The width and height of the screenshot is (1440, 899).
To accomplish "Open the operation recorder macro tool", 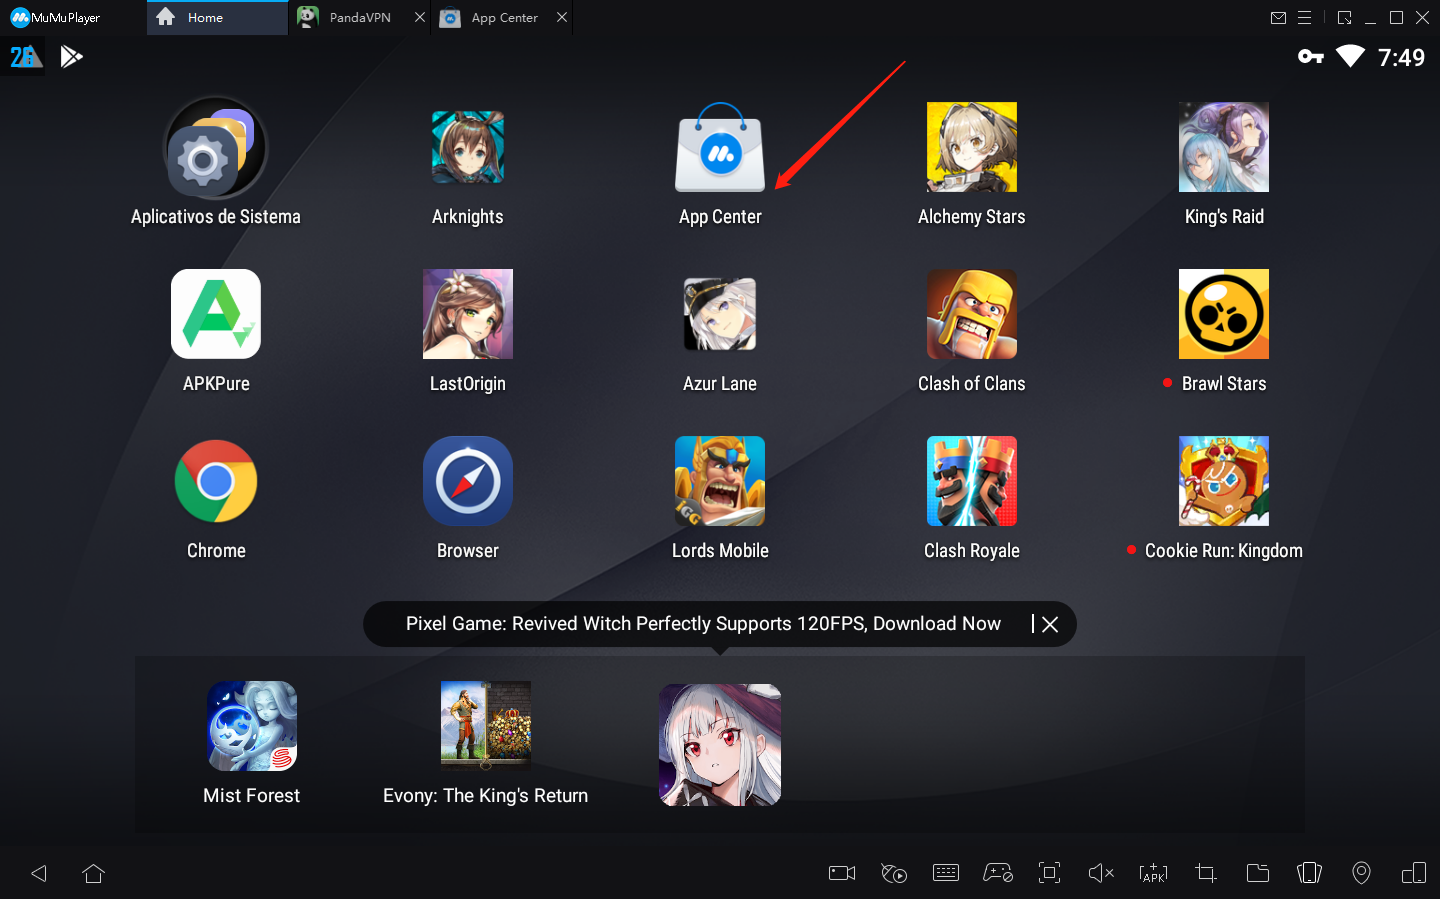I will pos(894,872).
